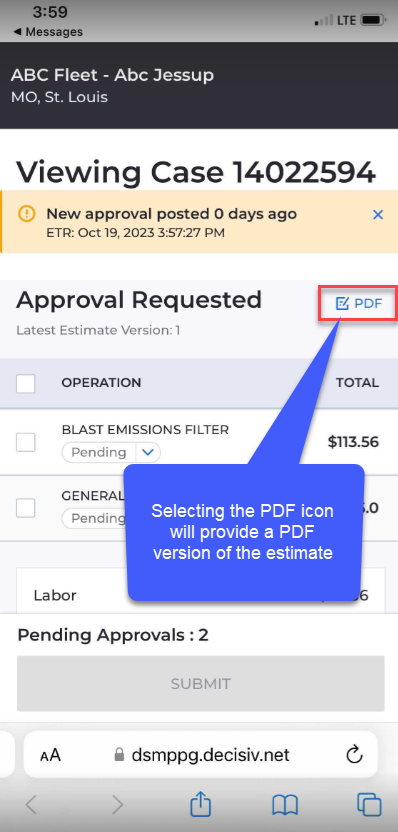Dismiss the new approval notification banner
The height and width of the screenshot is (832, 398).
click(378, 214)
